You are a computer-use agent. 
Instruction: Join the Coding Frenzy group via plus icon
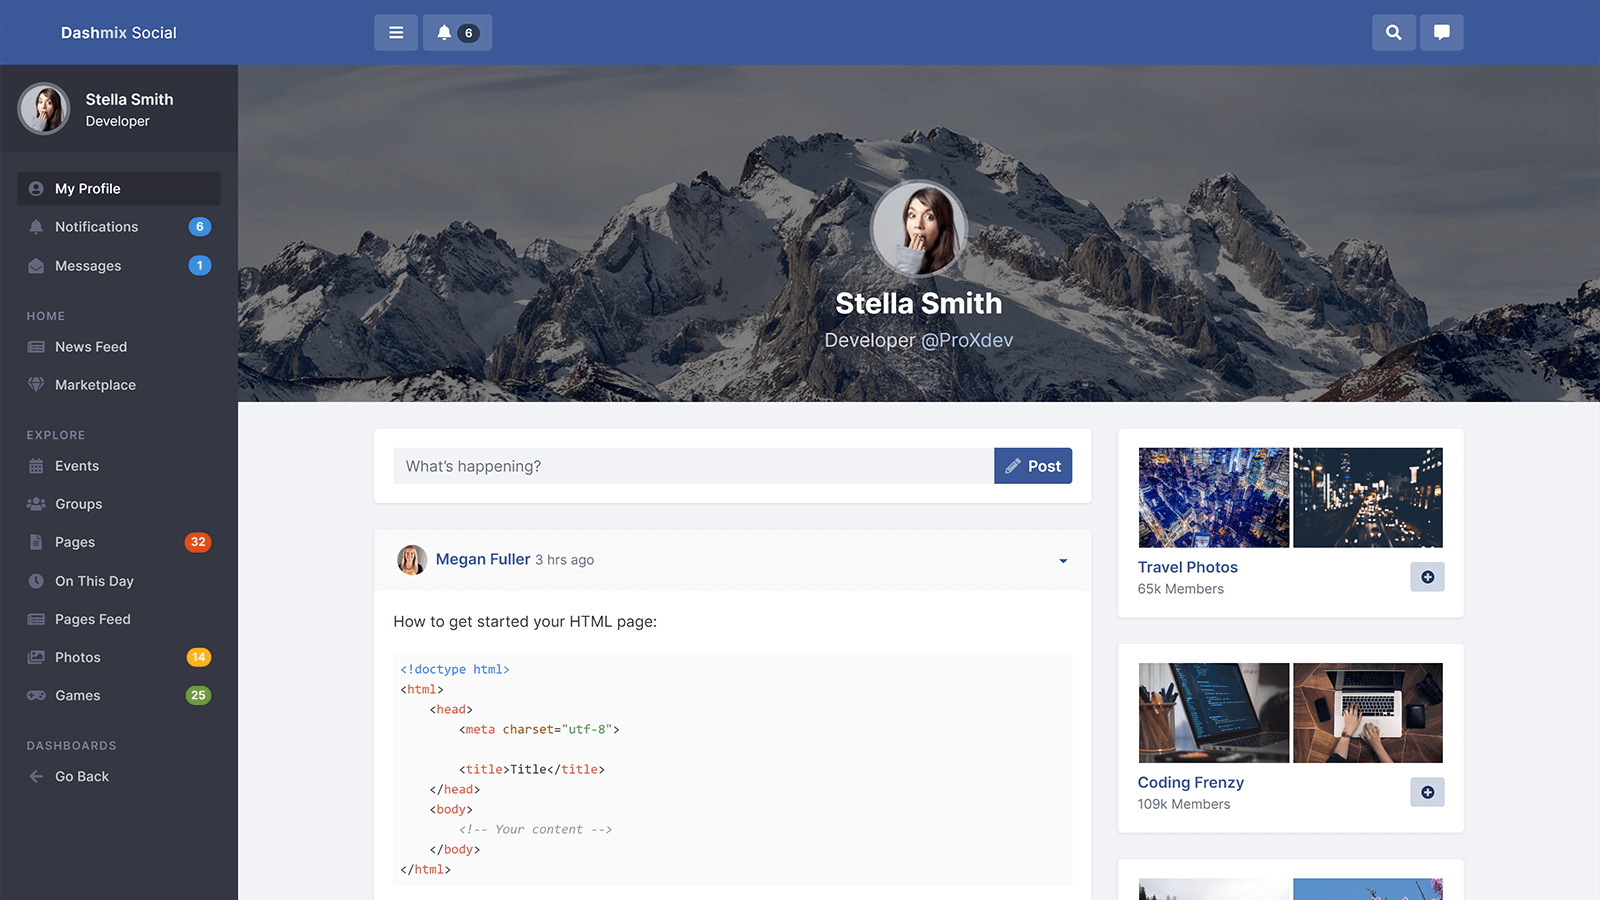coord(1427,792)
